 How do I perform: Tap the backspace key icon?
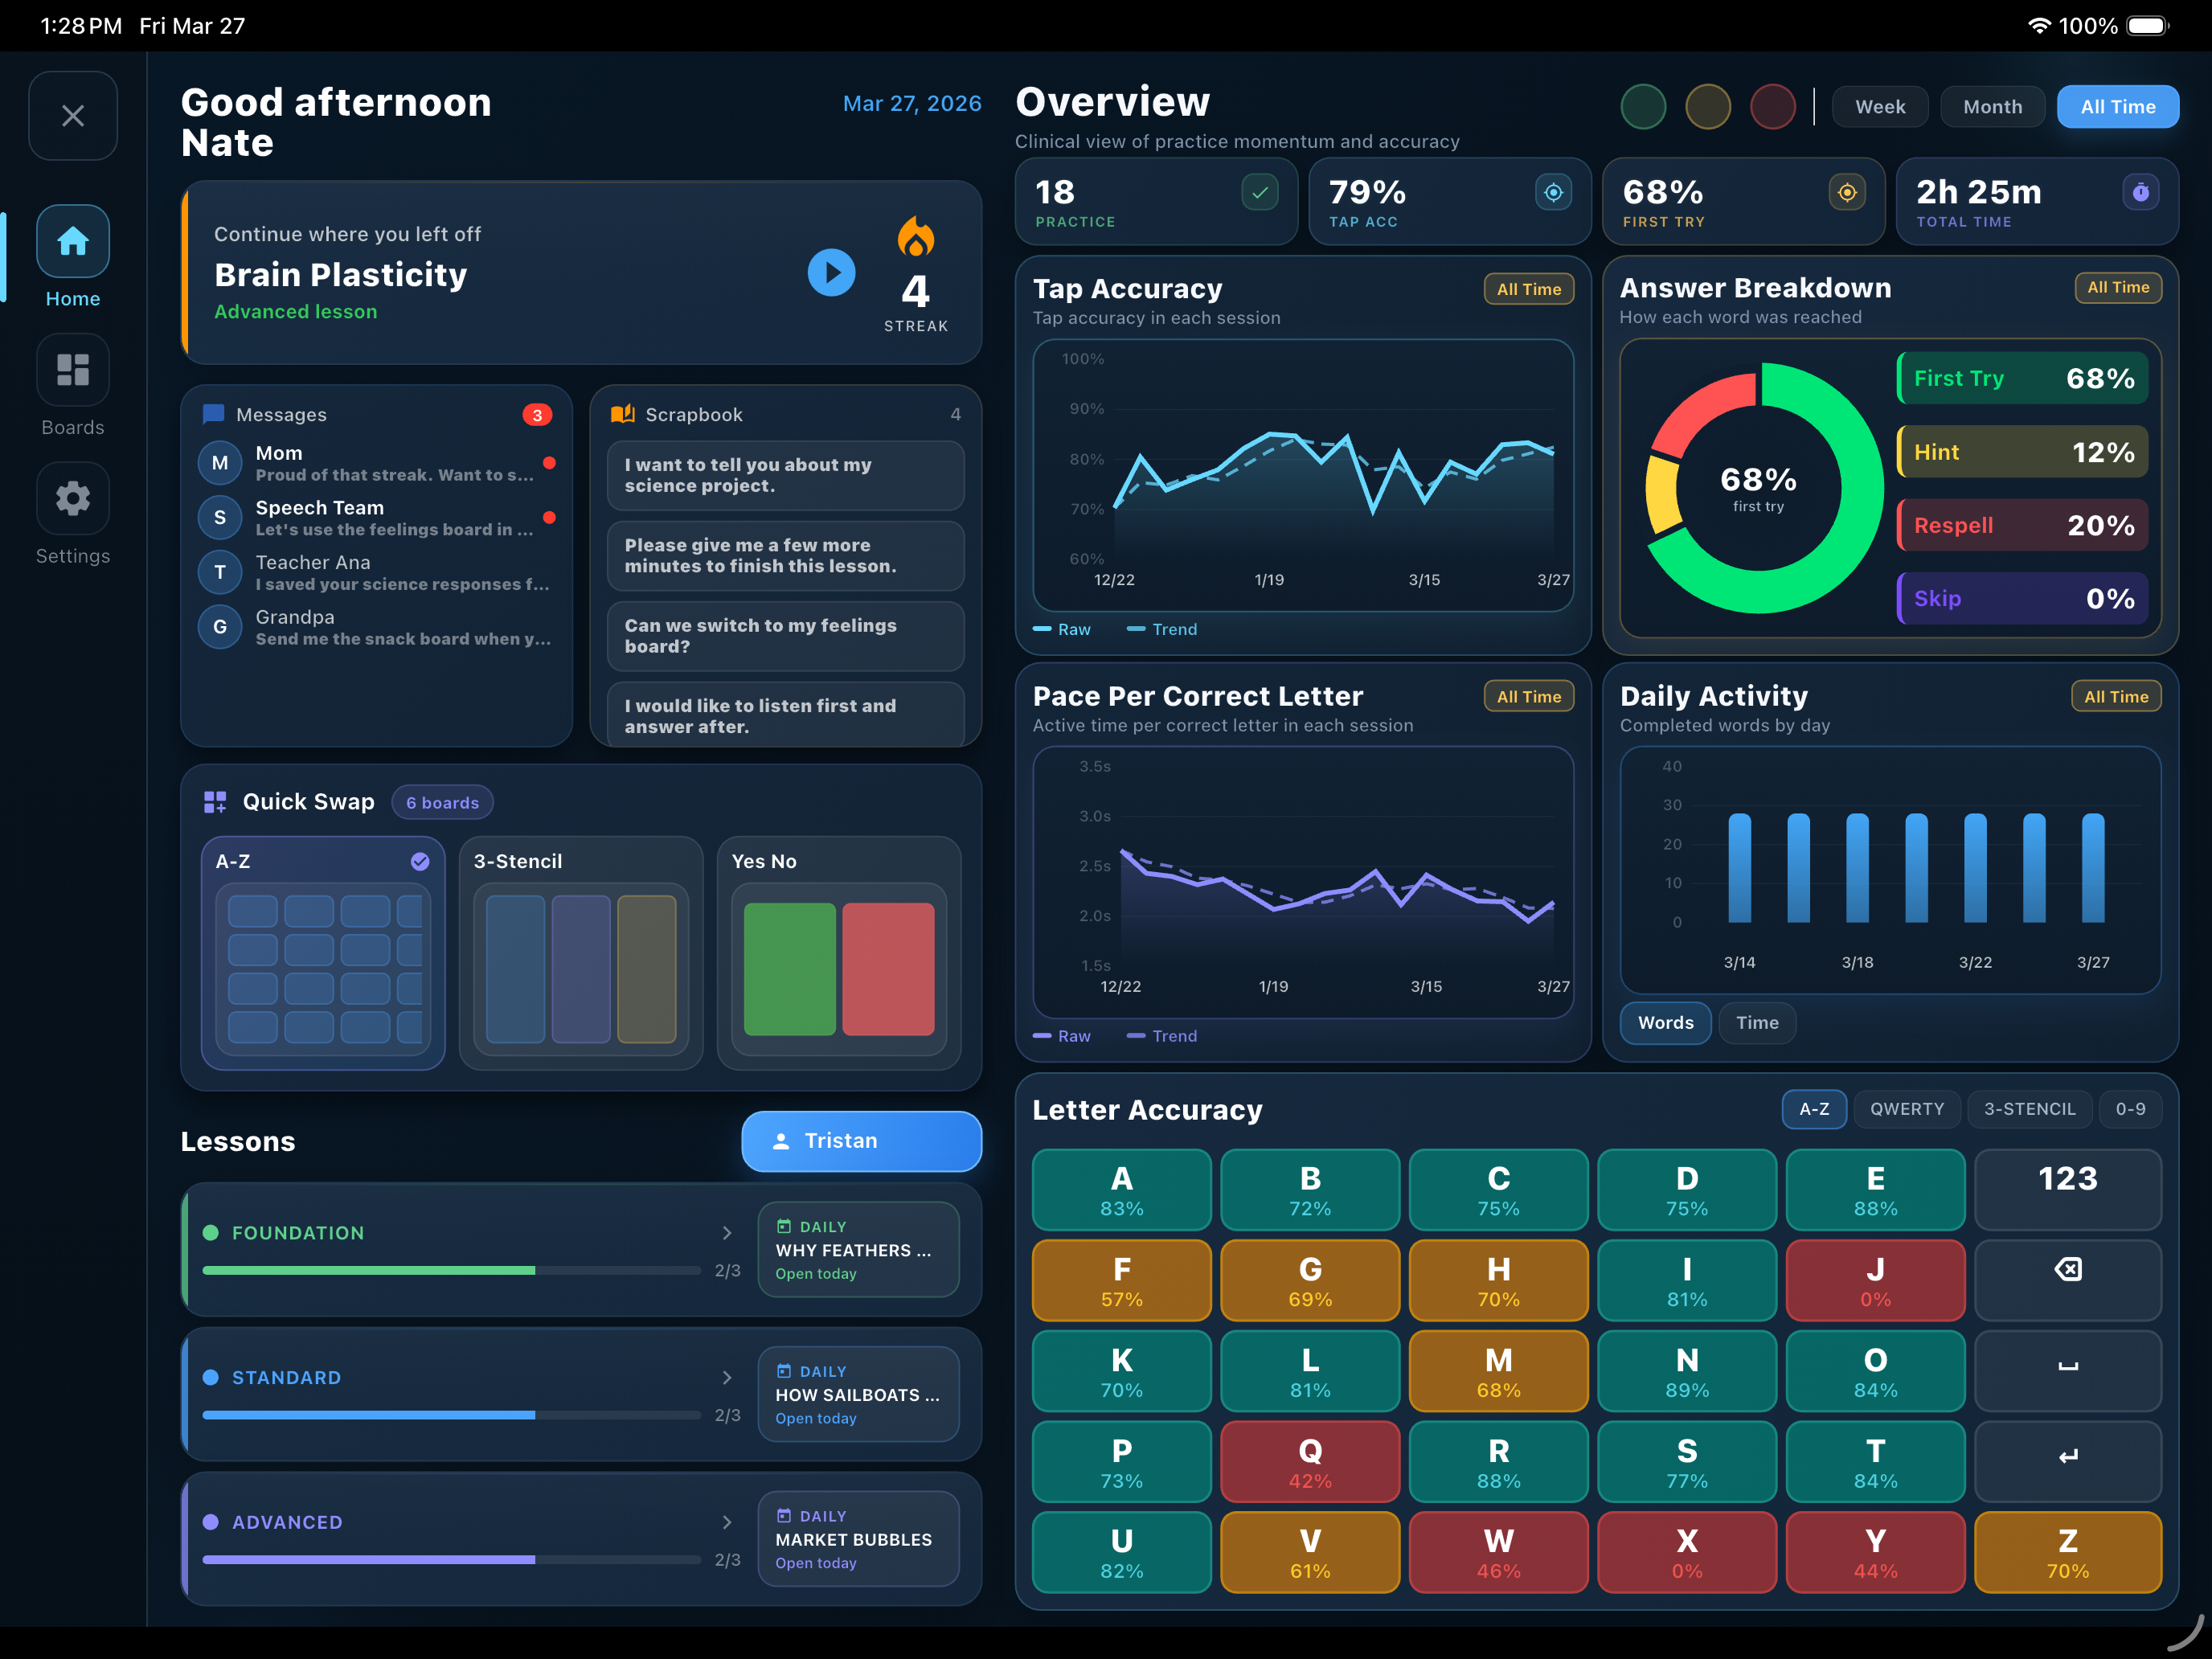(x=2068, y=1280)
